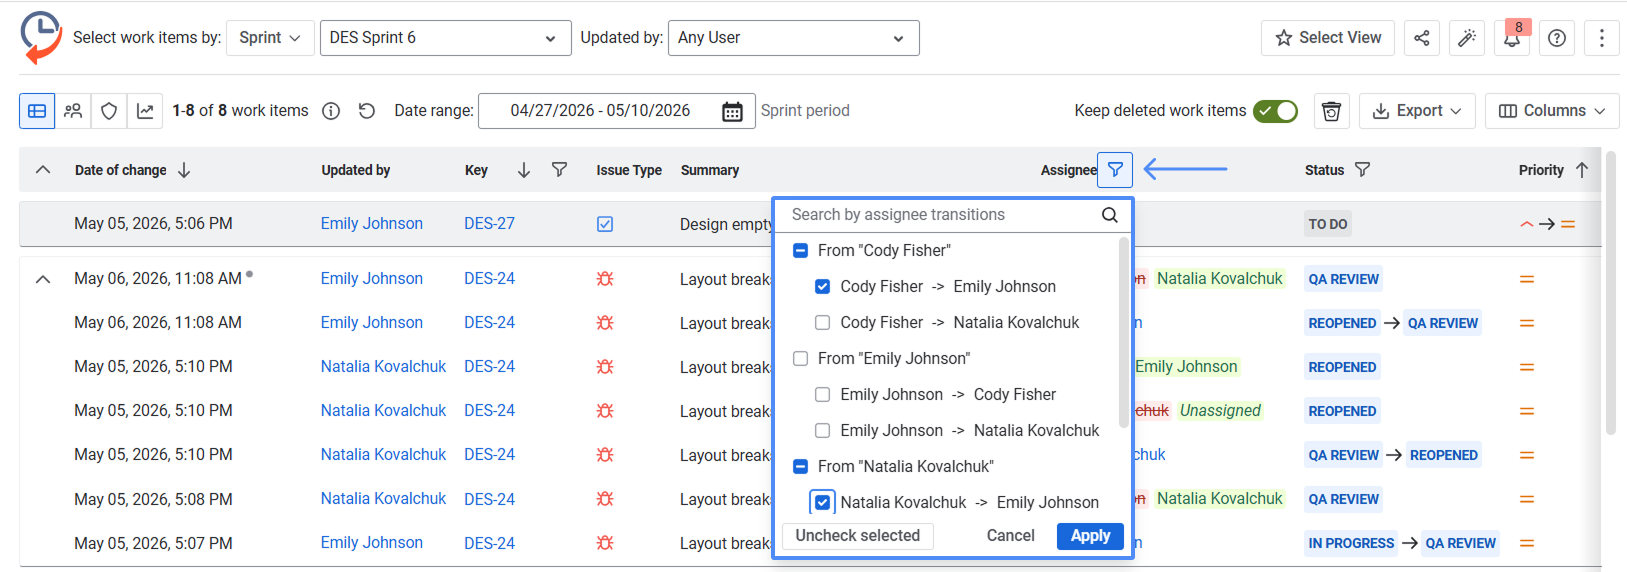Click Cancel in assignee filter
This screenshot has width=1627, height=572.
[x=1010, y=536]
